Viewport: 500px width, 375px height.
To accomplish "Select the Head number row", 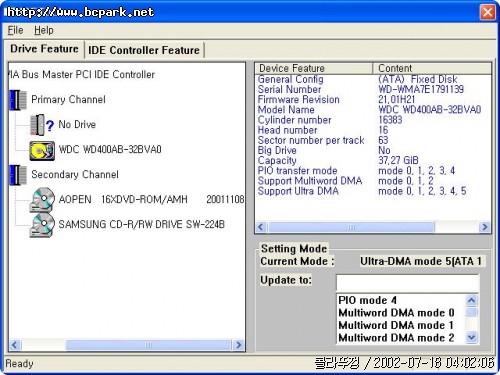I will click(373, 130).
